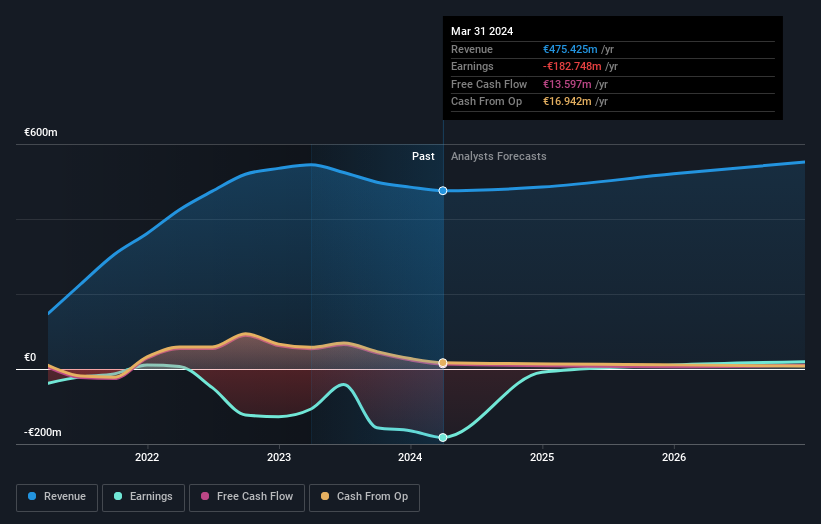Image resolution: width=821 pixels, height=524 pixels.
Task: Click the €475.425m revenue value
Action: pyautogui.click(x=570, y=49)
